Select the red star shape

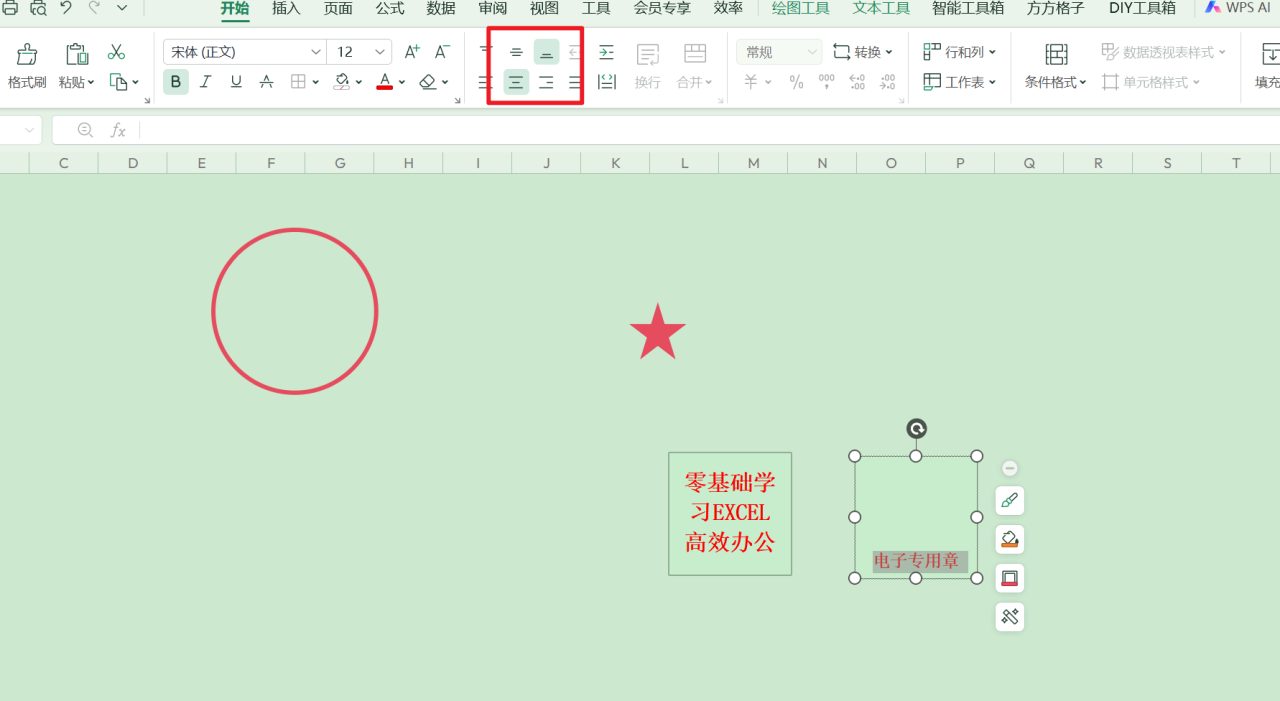658,333
